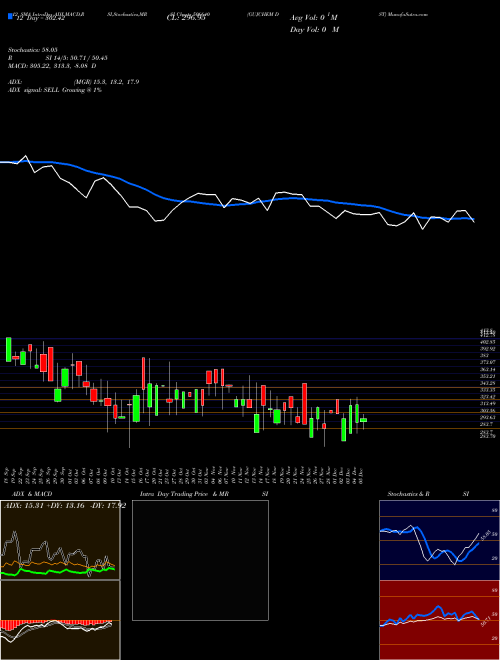The image size is (500, 660).
Task: Click the 'Avg Vol: 0 M' label
Action: point(314,18)
